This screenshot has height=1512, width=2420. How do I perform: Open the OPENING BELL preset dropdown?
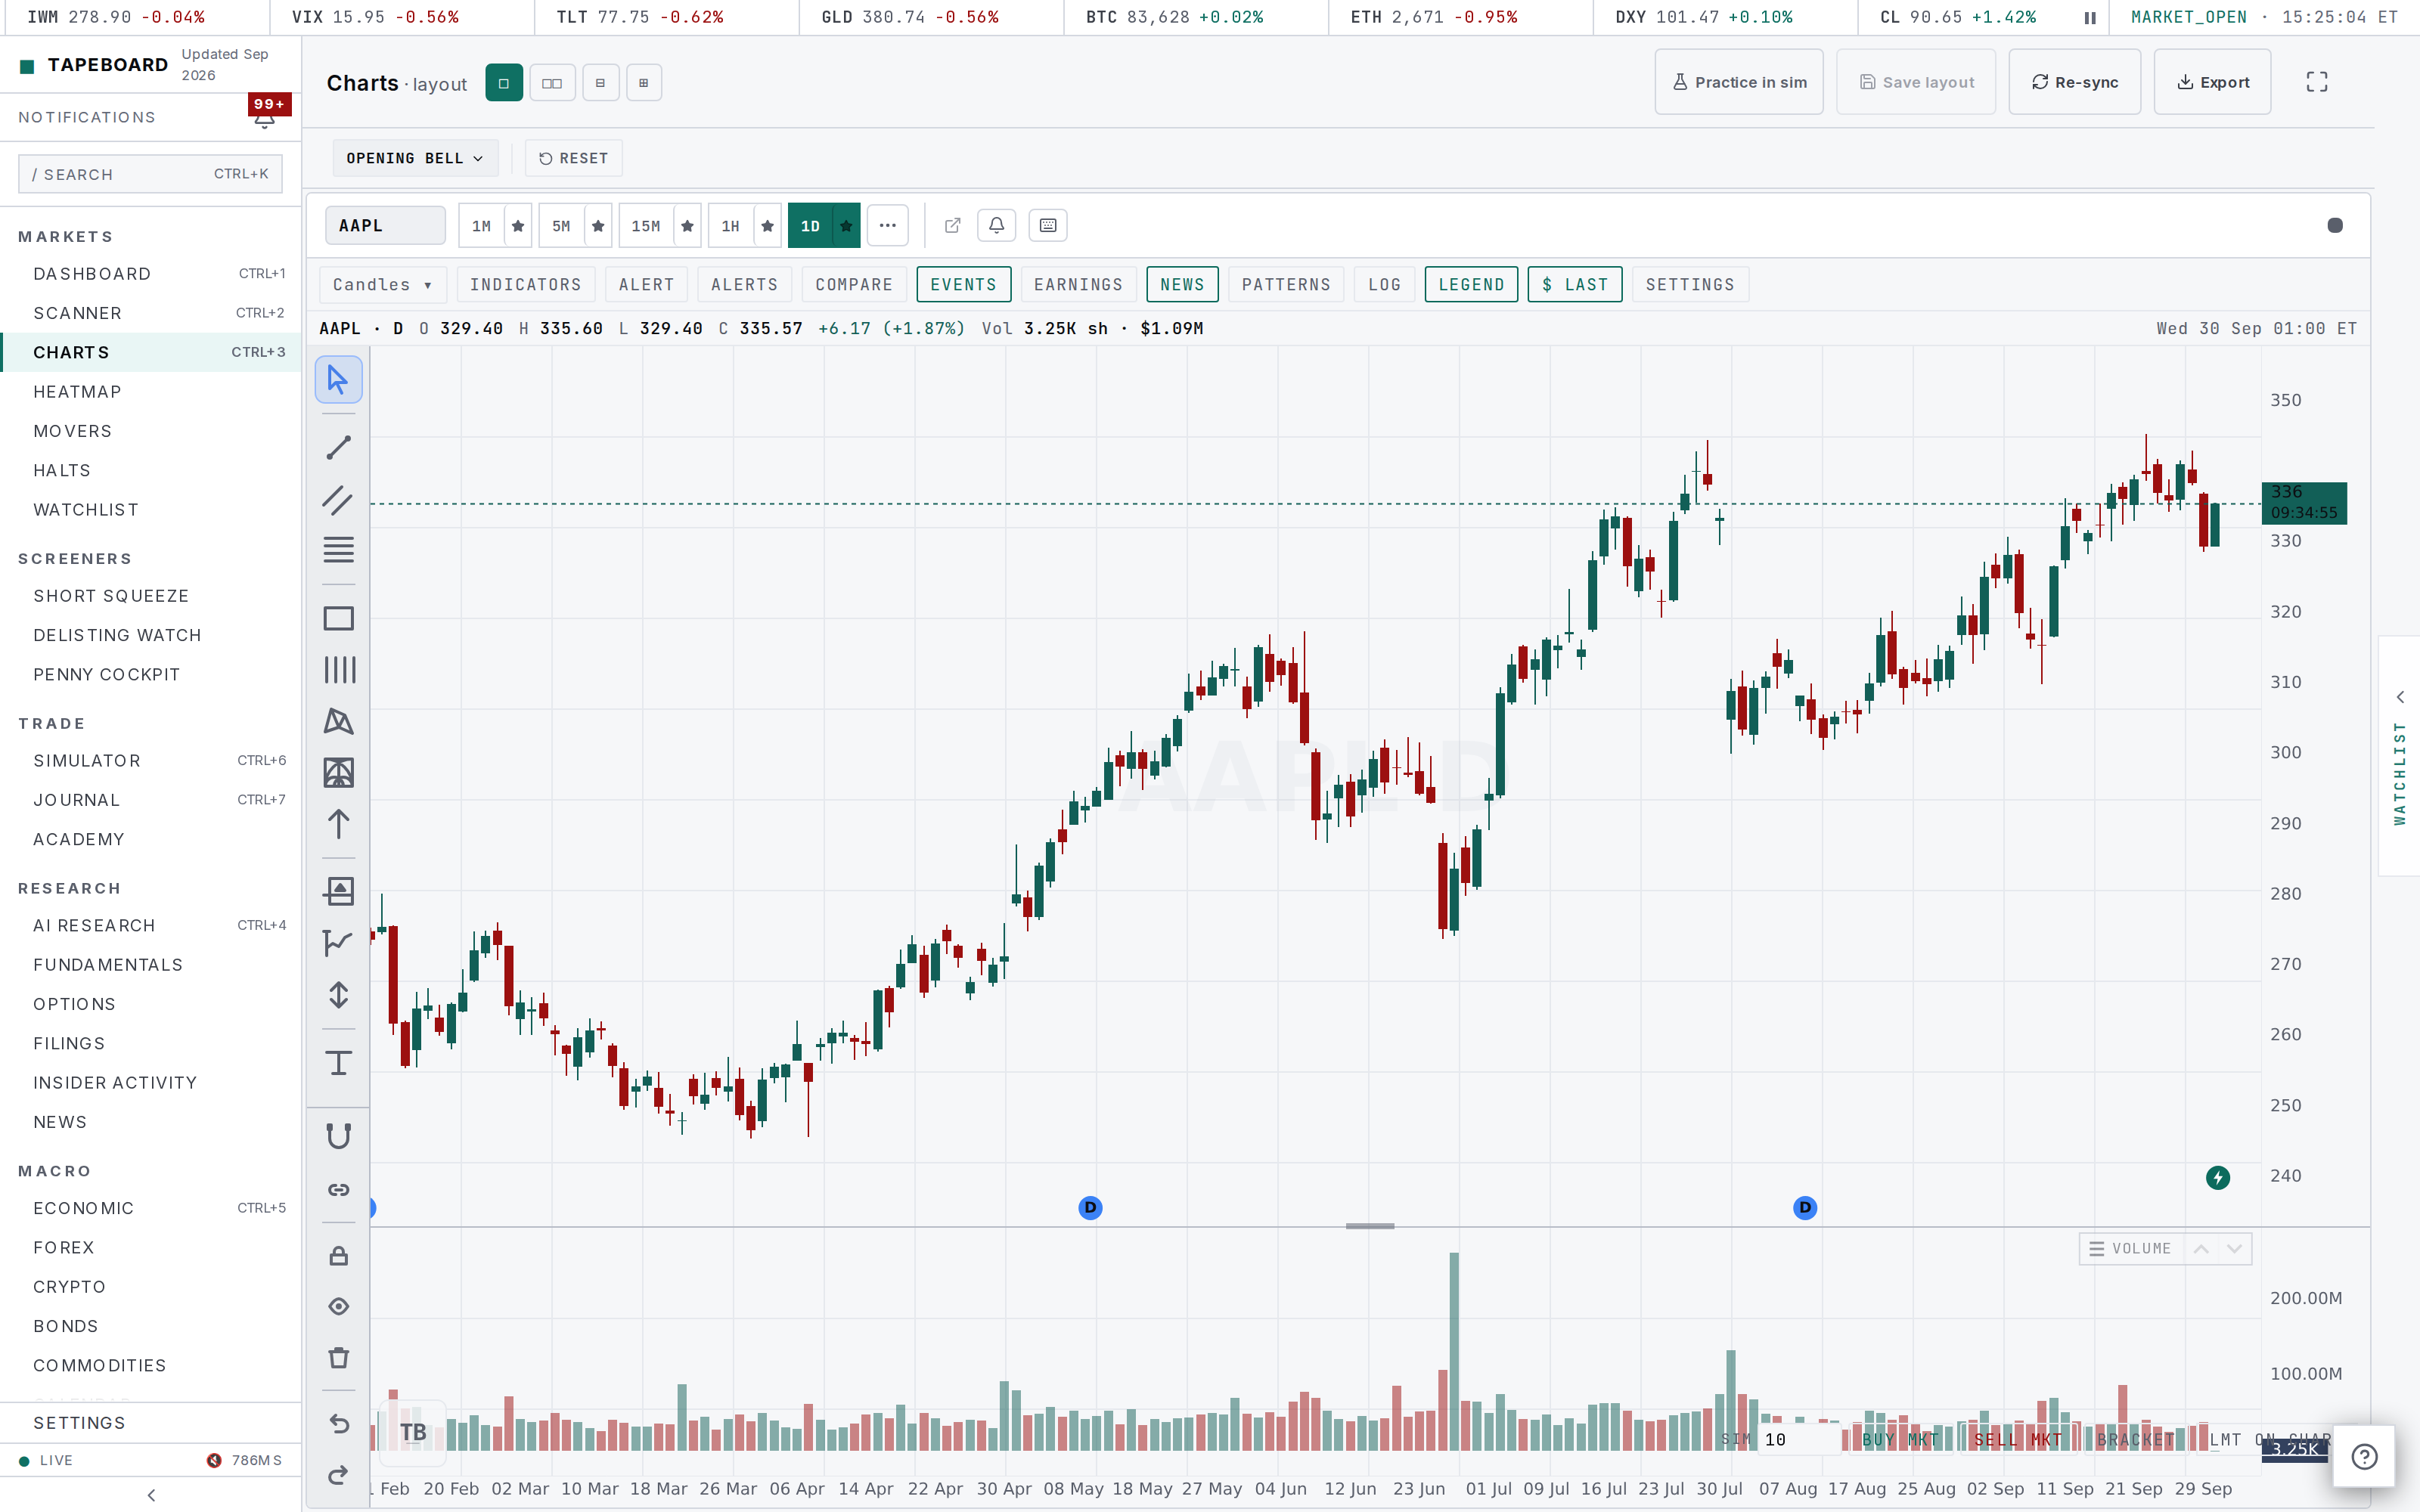[415, 158]
